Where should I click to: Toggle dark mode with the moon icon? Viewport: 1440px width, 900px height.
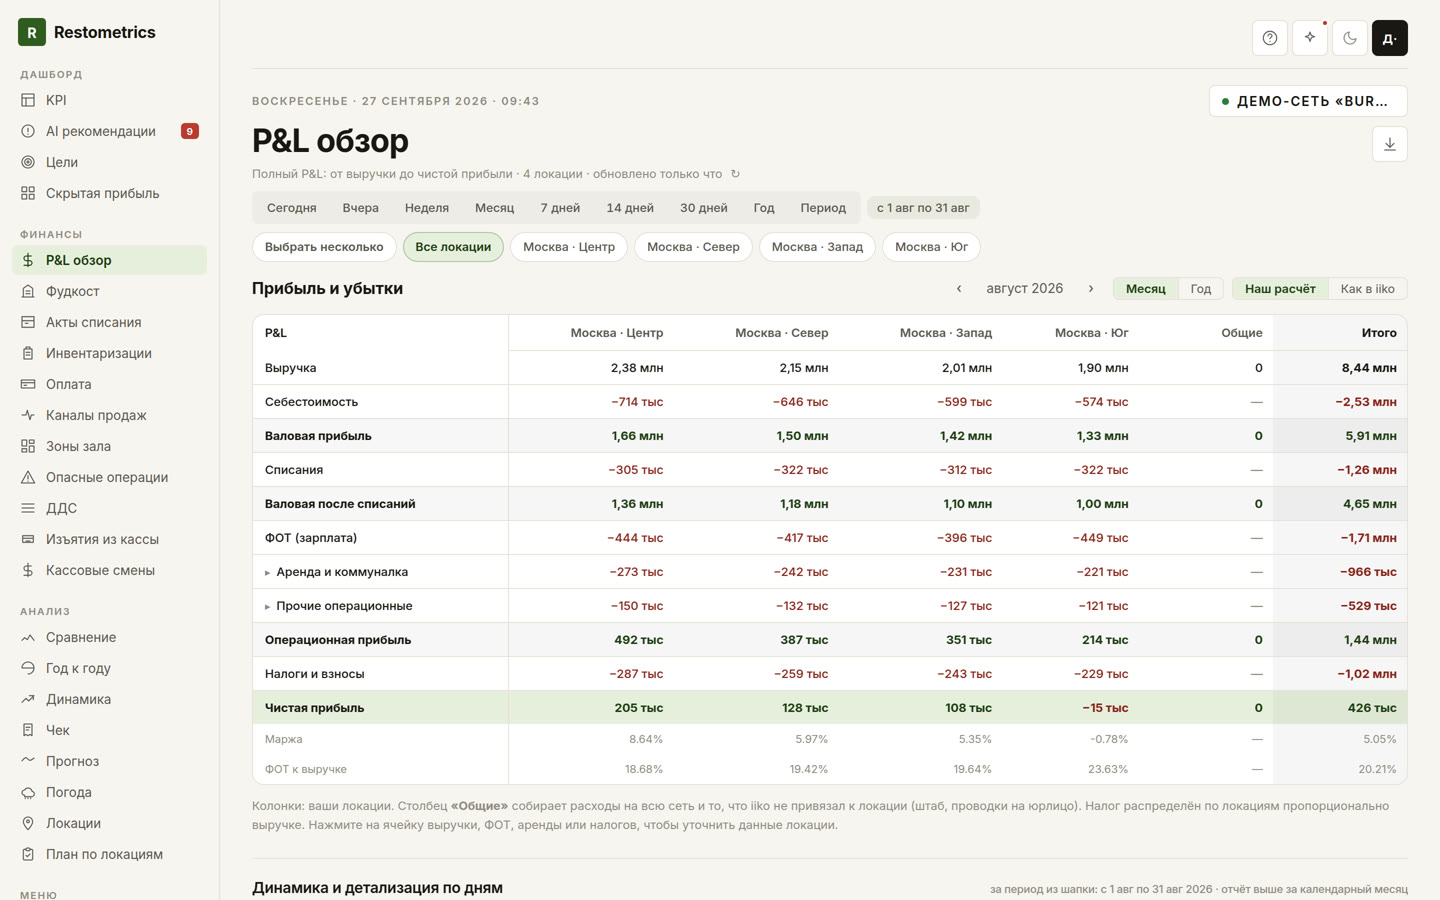[x=1350, y=38]
